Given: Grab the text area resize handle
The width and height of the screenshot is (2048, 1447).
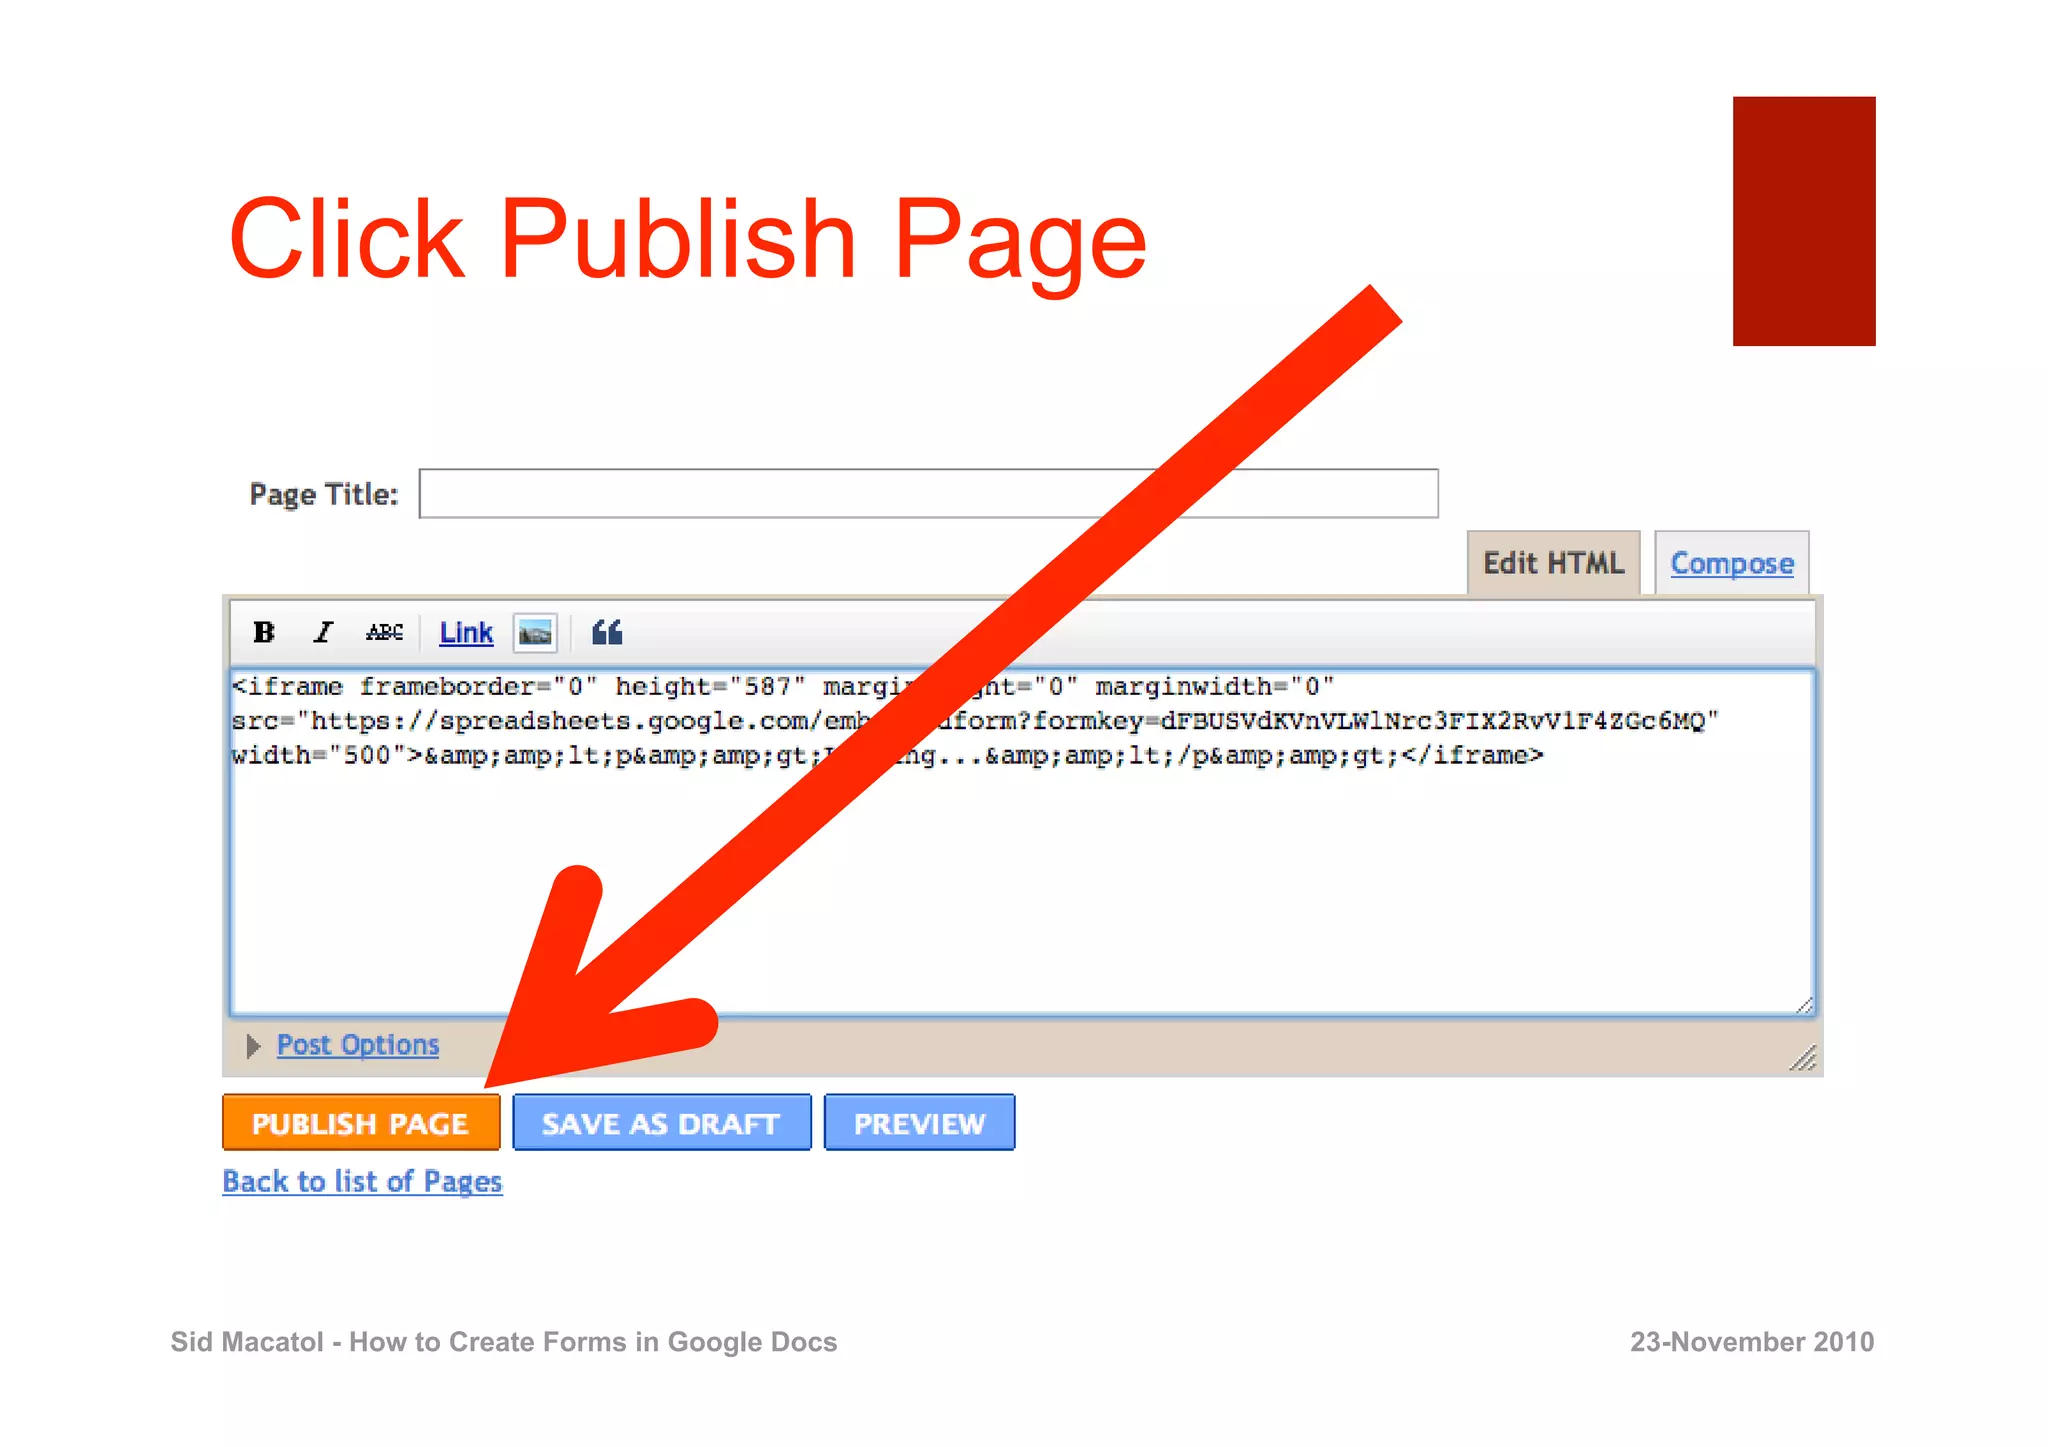Looking at the screenshot, I should (x=1804, y=1005).
